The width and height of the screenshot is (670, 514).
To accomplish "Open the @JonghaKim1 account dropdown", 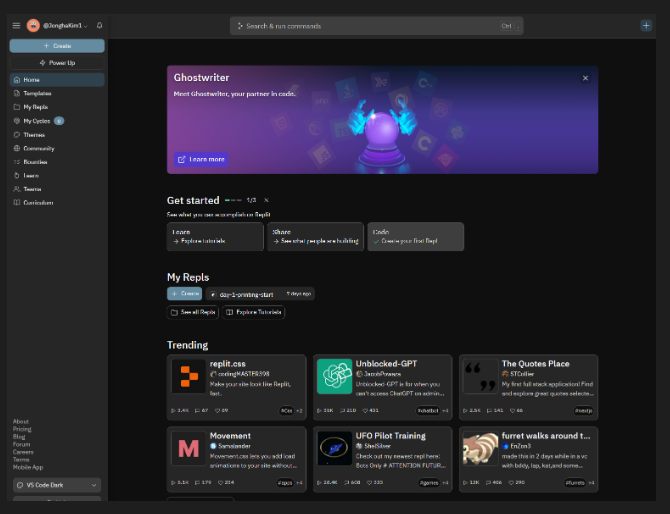I will tap(65, 26).
